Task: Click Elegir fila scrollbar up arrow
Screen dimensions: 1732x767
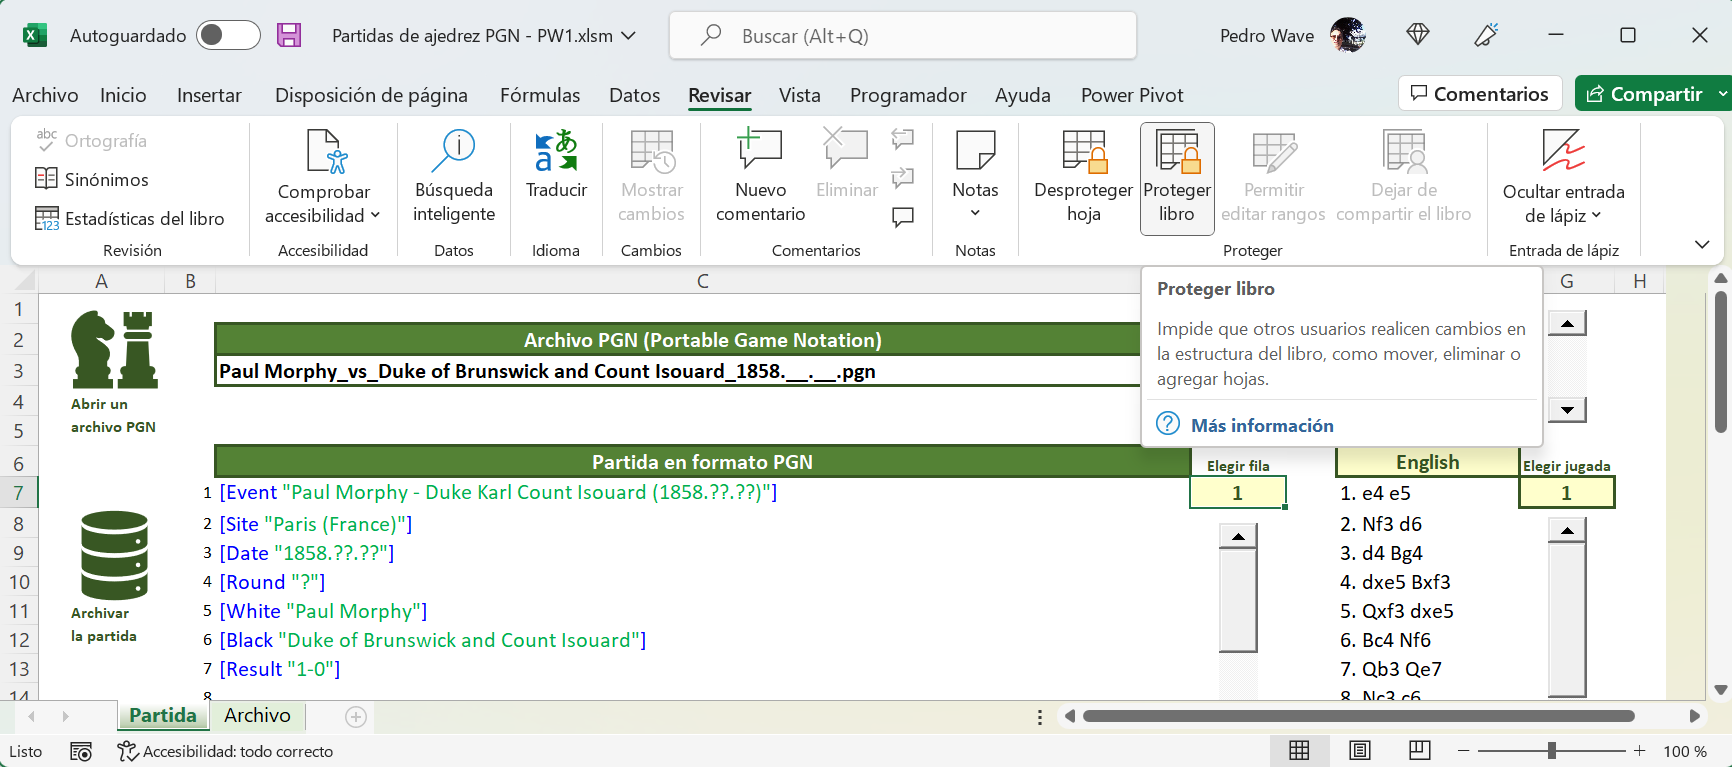Action: (x=1238, y=536)
